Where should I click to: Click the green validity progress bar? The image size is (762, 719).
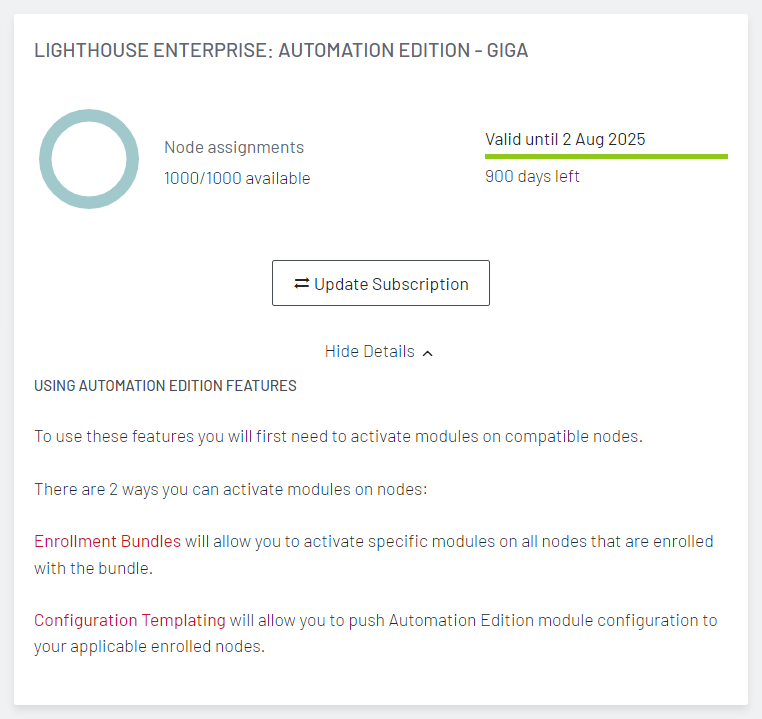tap(606, 156)
